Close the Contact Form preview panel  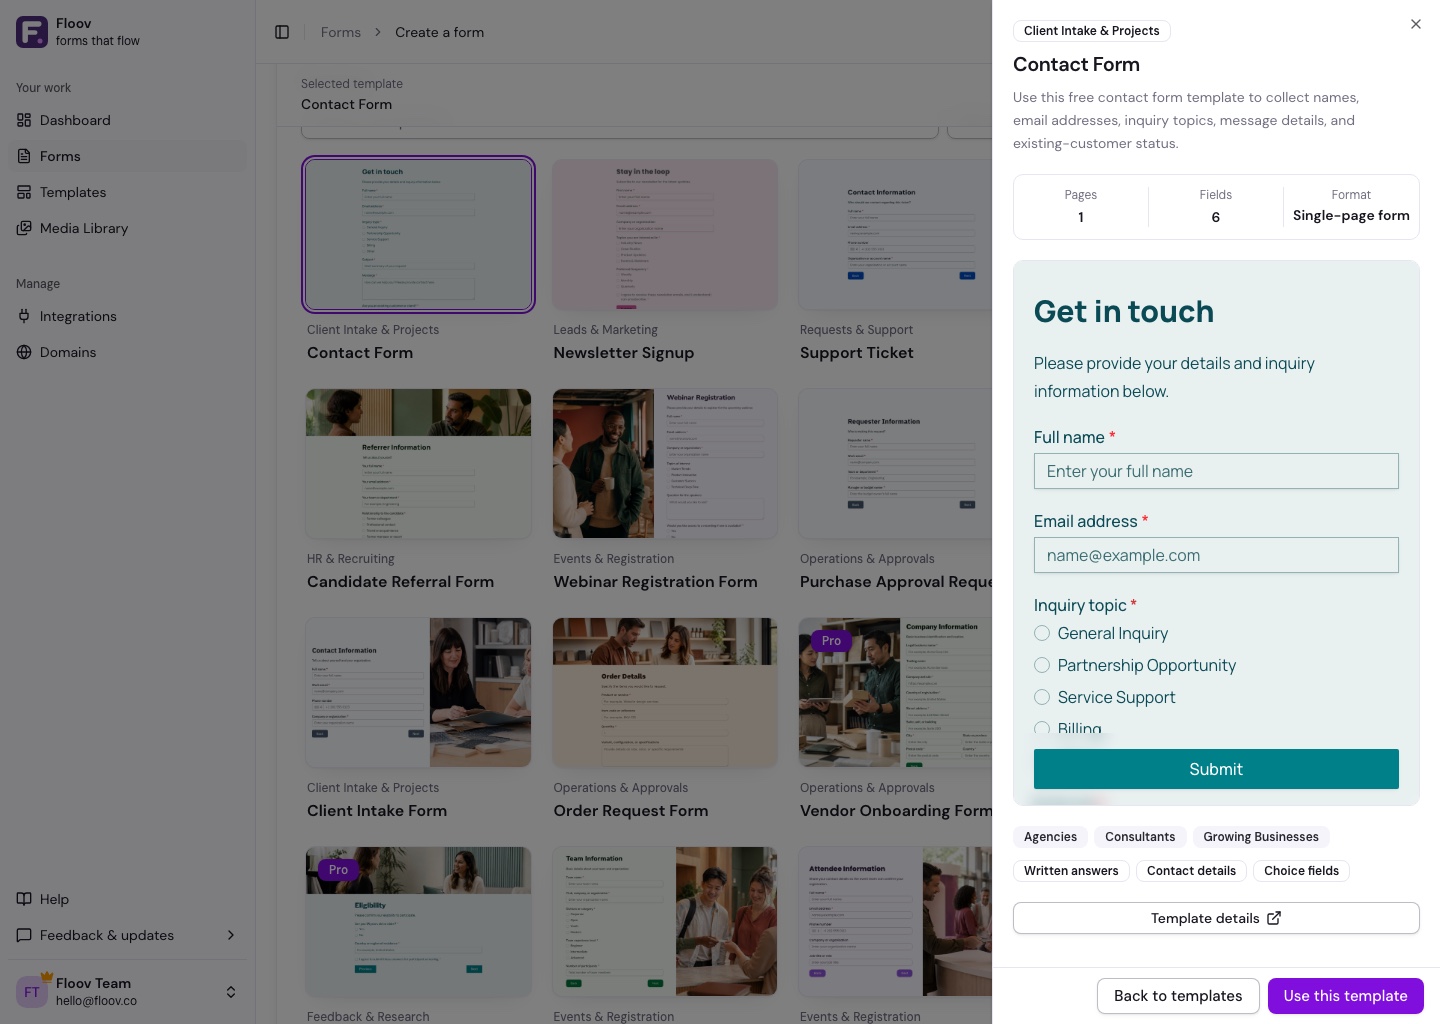point(1416,24)
